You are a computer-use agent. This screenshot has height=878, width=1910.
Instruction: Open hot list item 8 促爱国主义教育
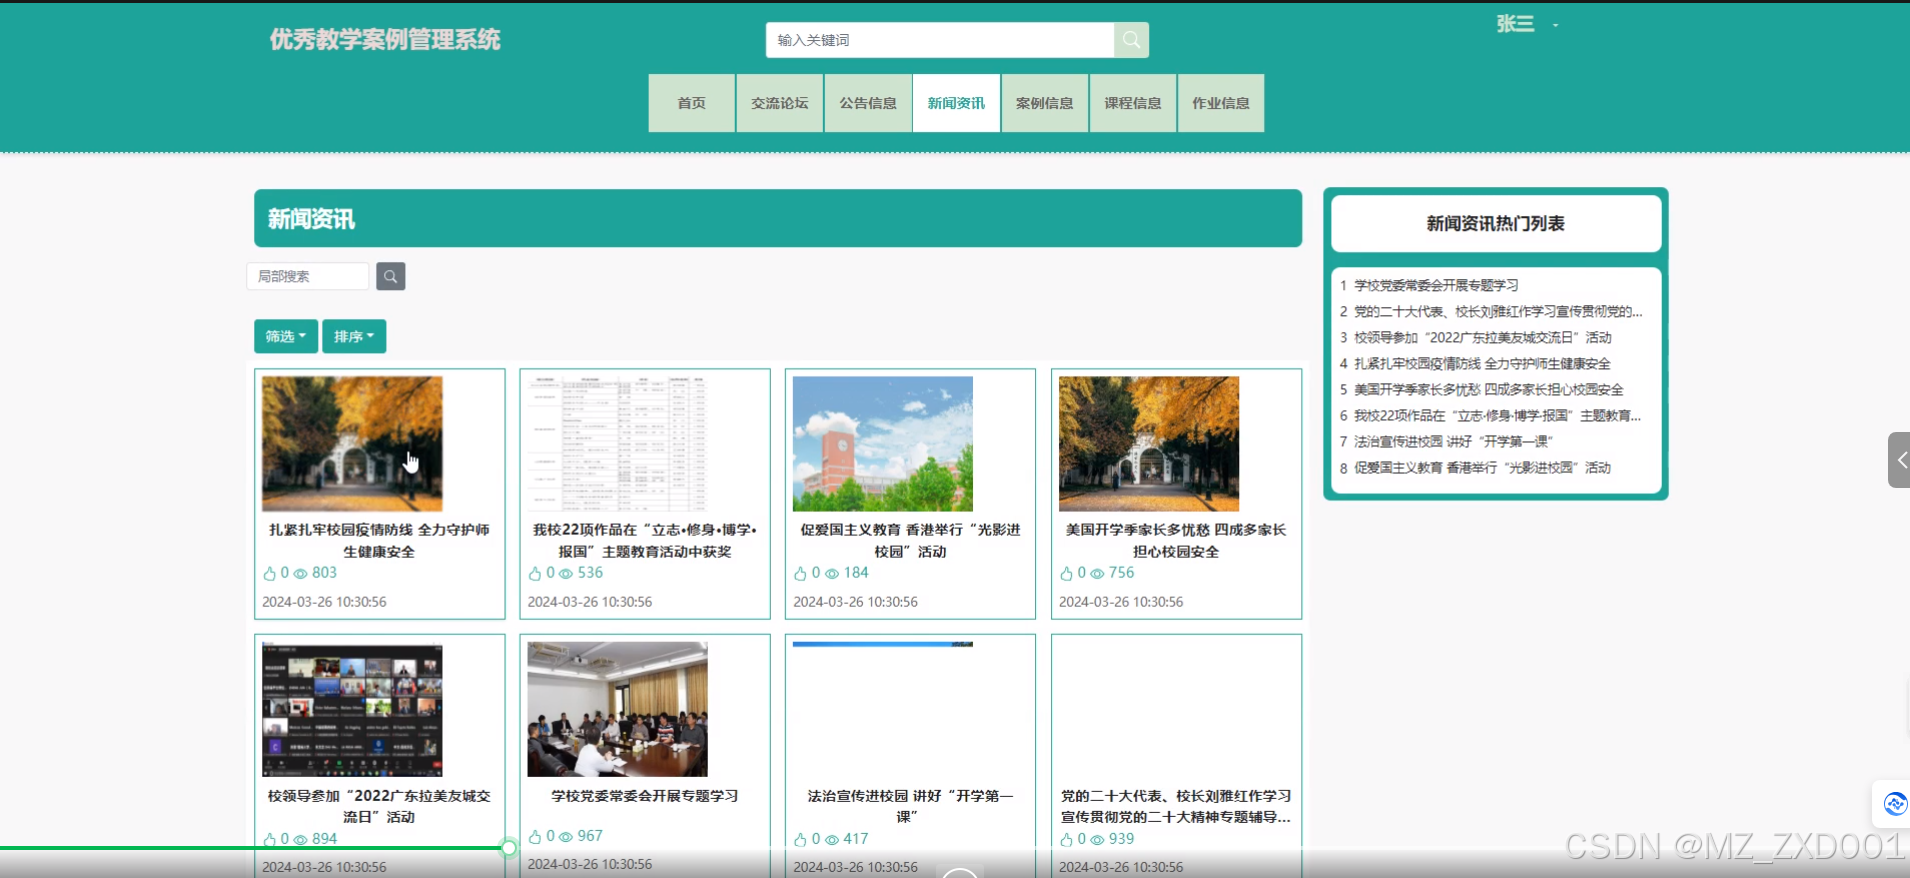click(1482, 467)
